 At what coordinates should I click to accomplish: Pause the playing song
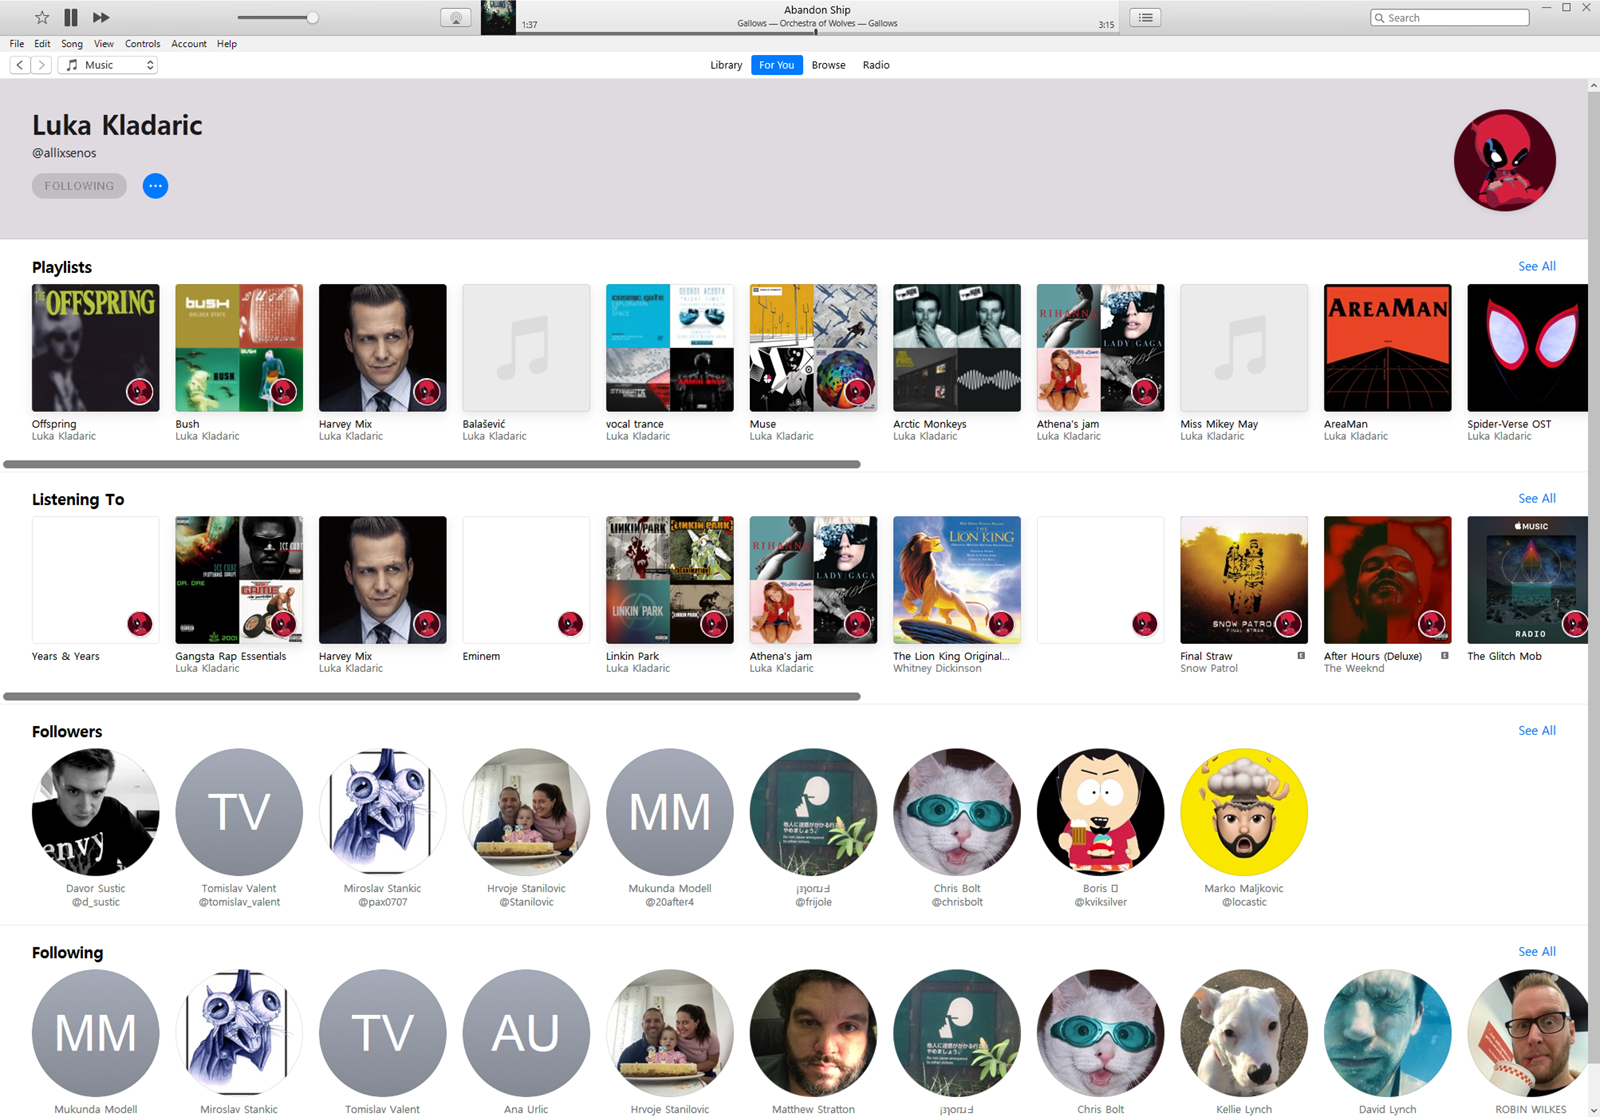point(71,17)
